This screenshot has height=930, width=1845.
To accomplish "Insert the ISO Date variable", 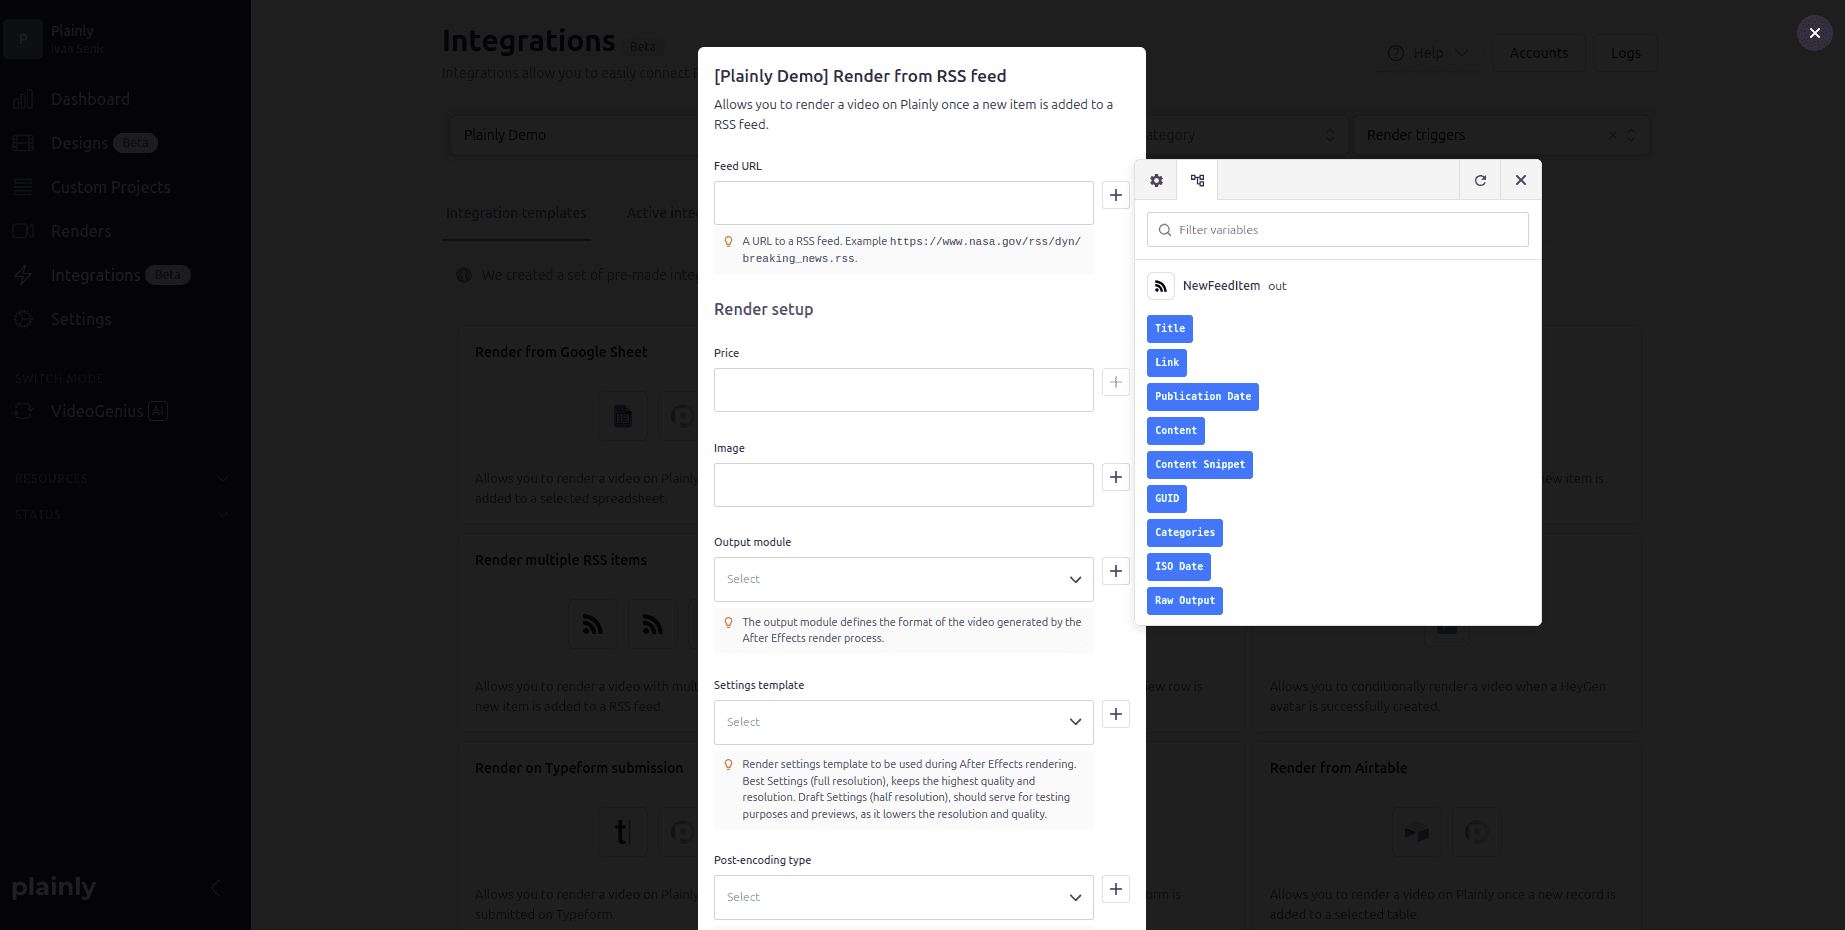I will 1179,567.
